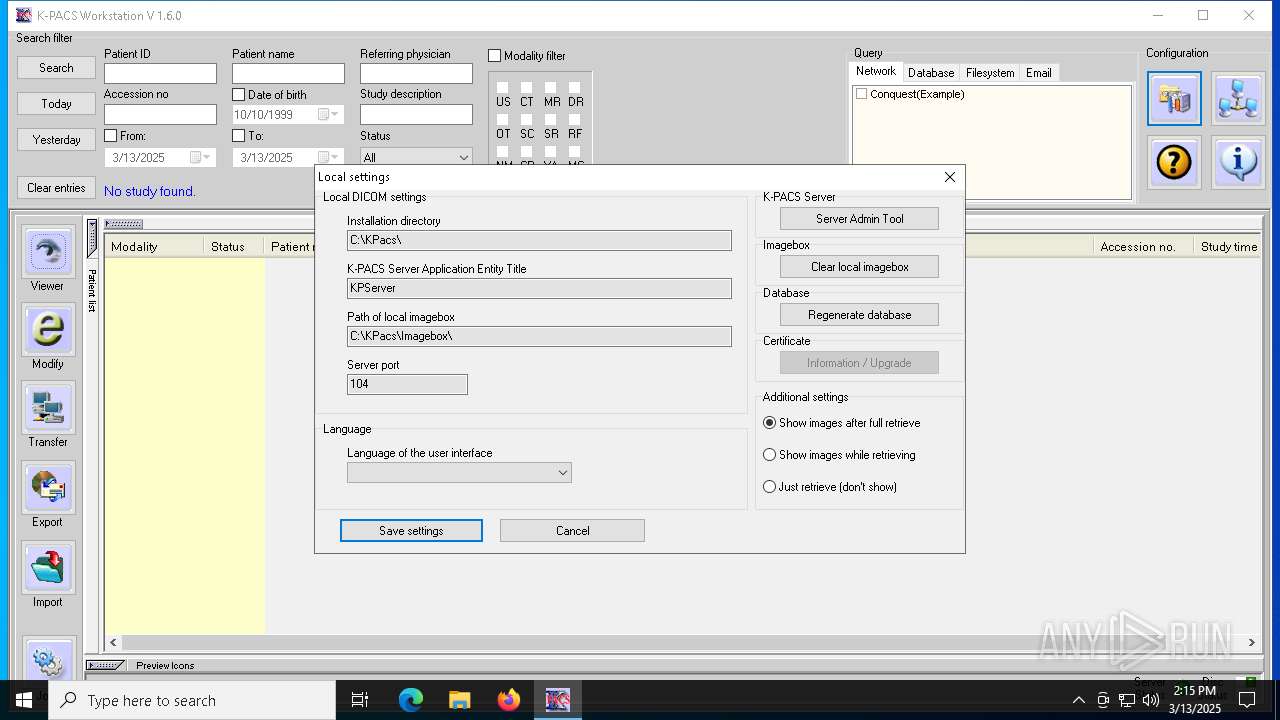This screenshot has width=1280, height=720.
Task: Click the Windows taskbar search box
Action: tap(192, 700)
